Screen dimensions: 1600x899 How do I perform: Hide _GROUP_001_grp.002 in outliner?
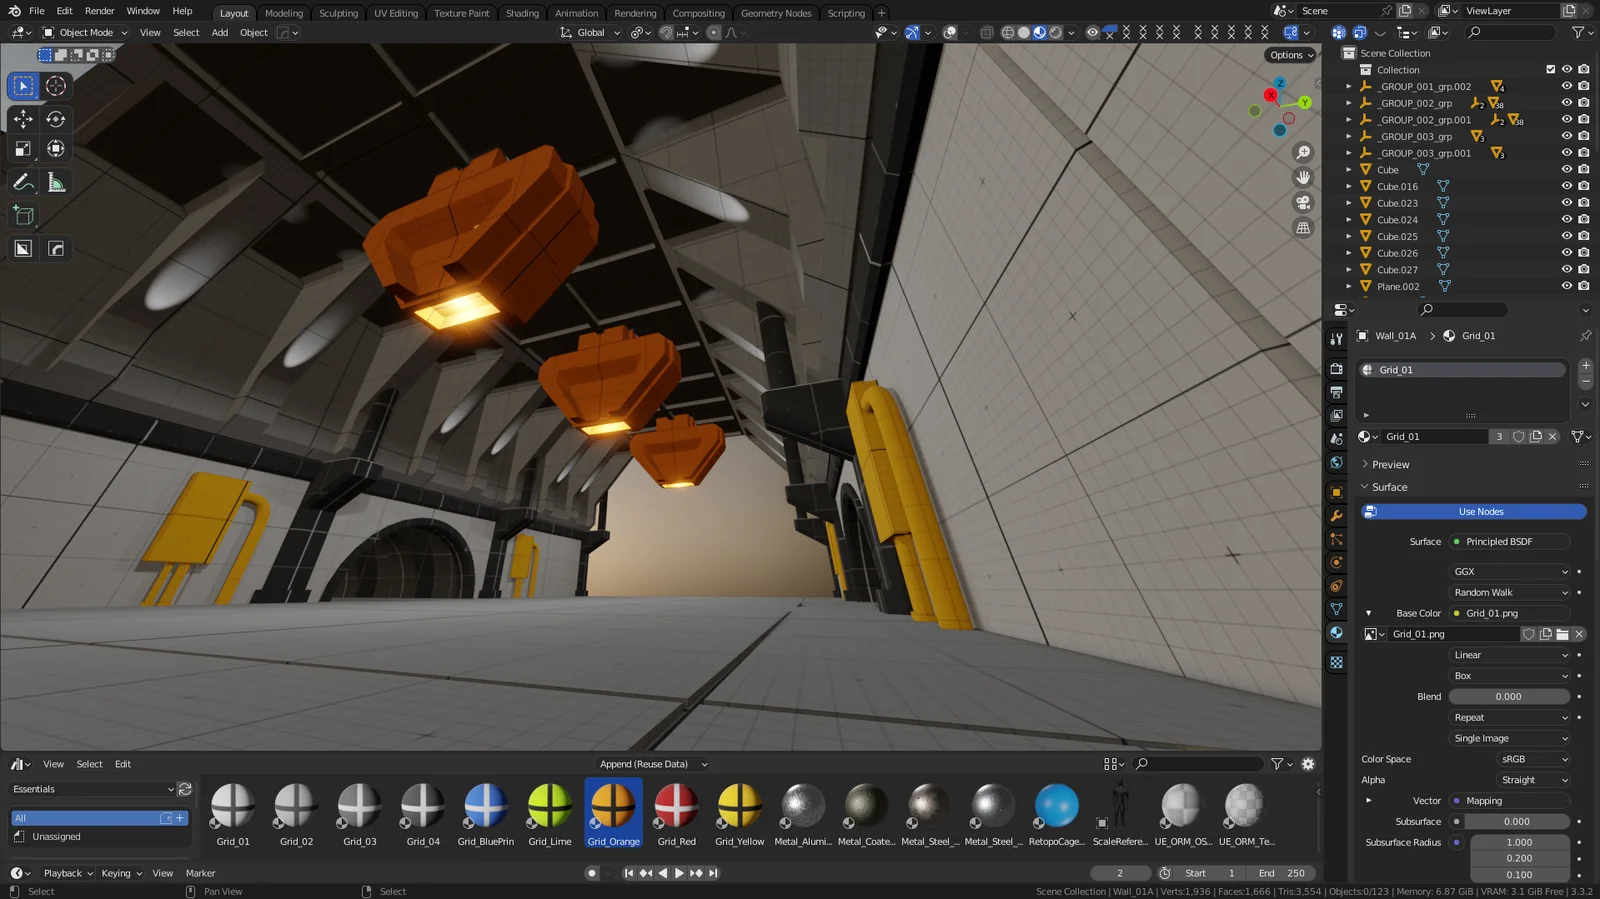(1567, 86)
